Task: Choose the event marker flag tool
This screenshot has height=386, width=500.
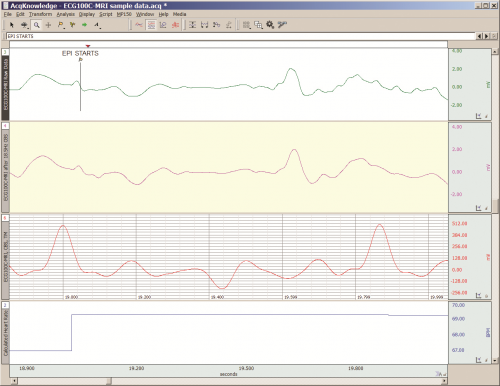Action: click(x=60, y=25)
